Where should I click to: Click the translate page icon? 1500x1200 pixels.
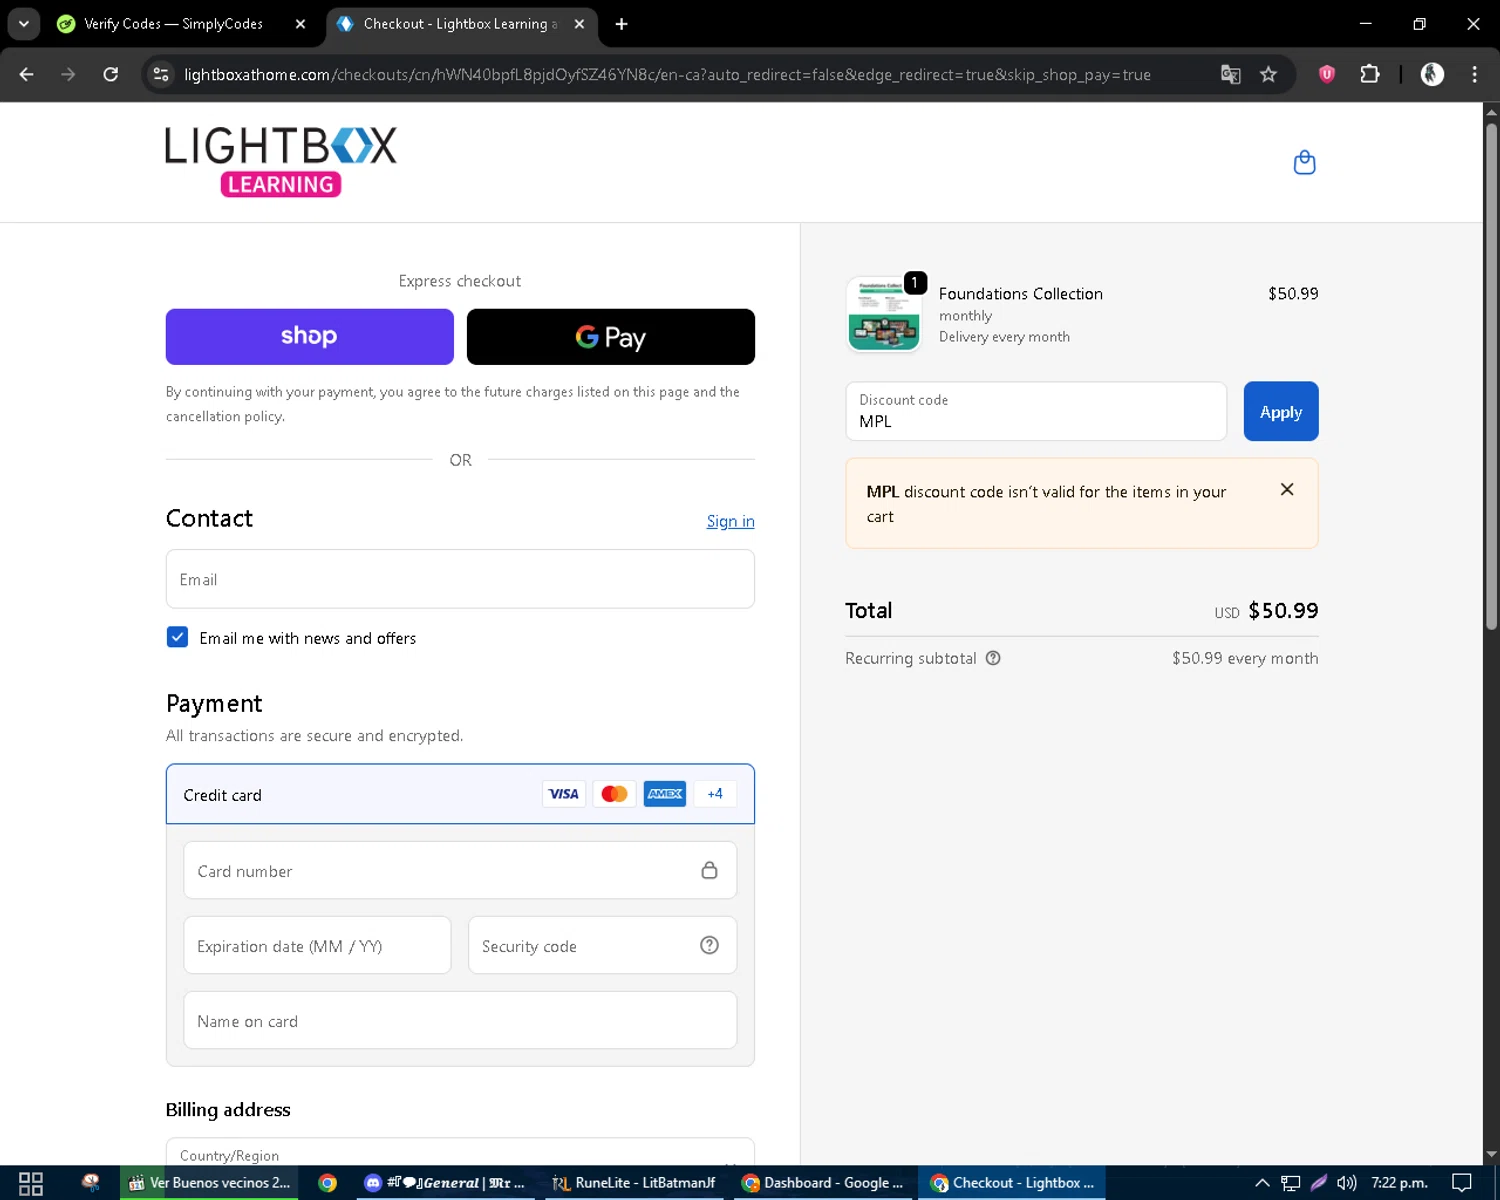[x=1231, y=74]
